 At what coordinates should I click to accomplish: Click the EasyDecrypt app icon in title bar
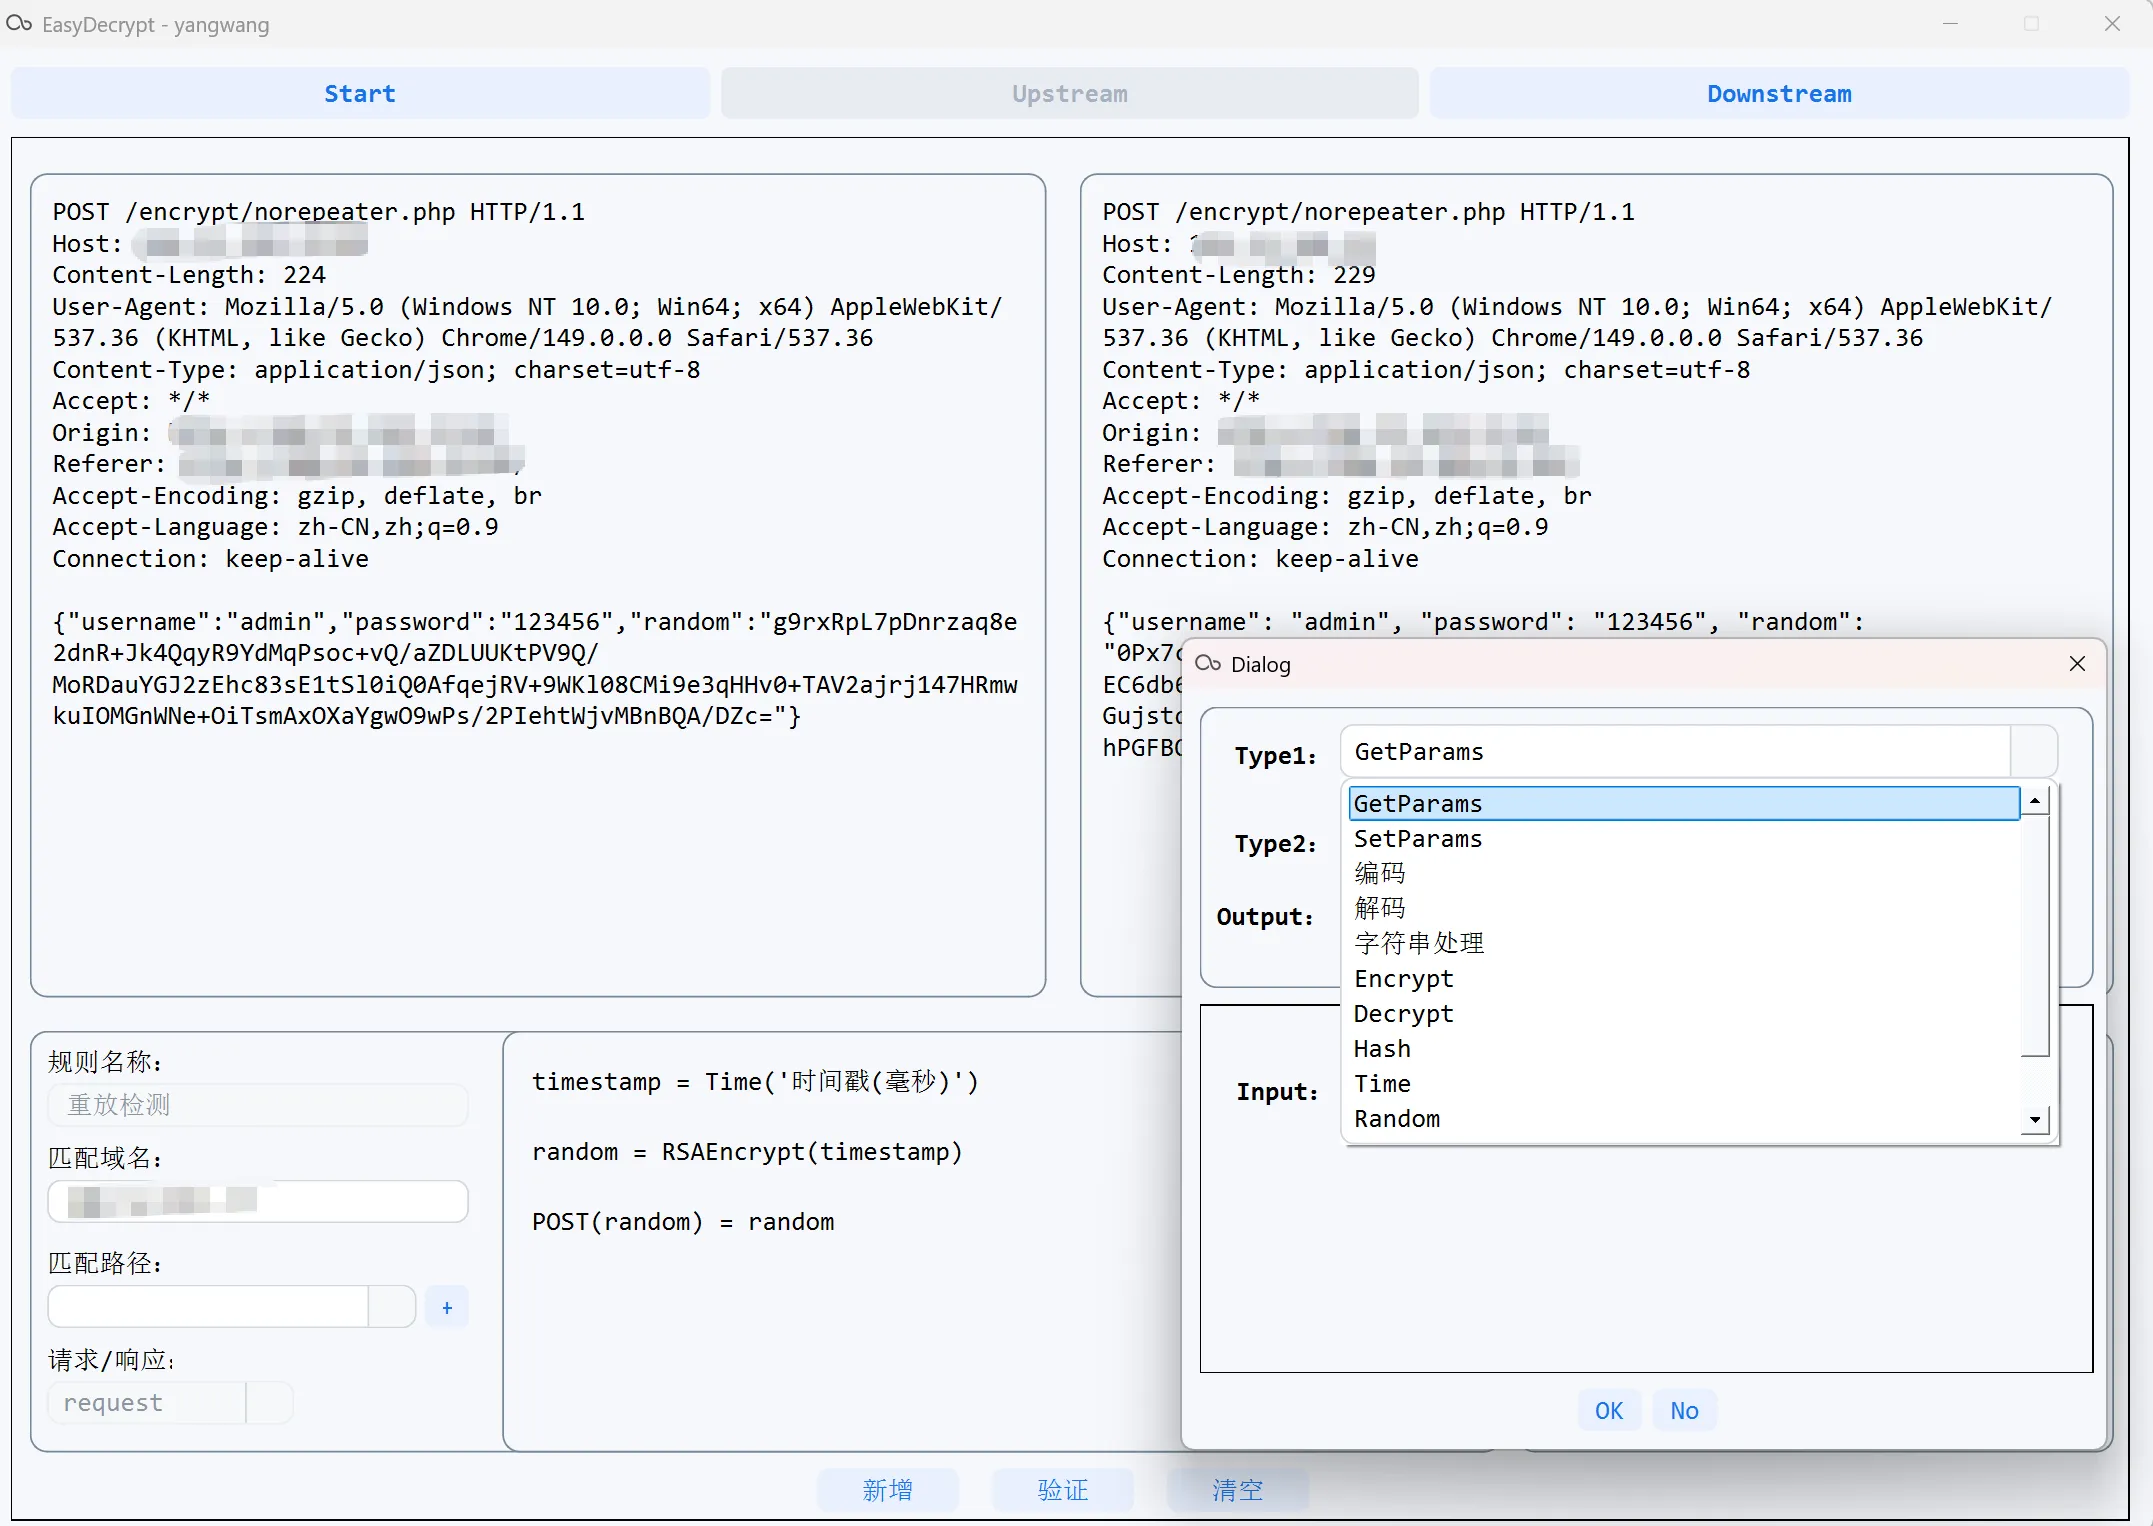click(x=19, y=24)
